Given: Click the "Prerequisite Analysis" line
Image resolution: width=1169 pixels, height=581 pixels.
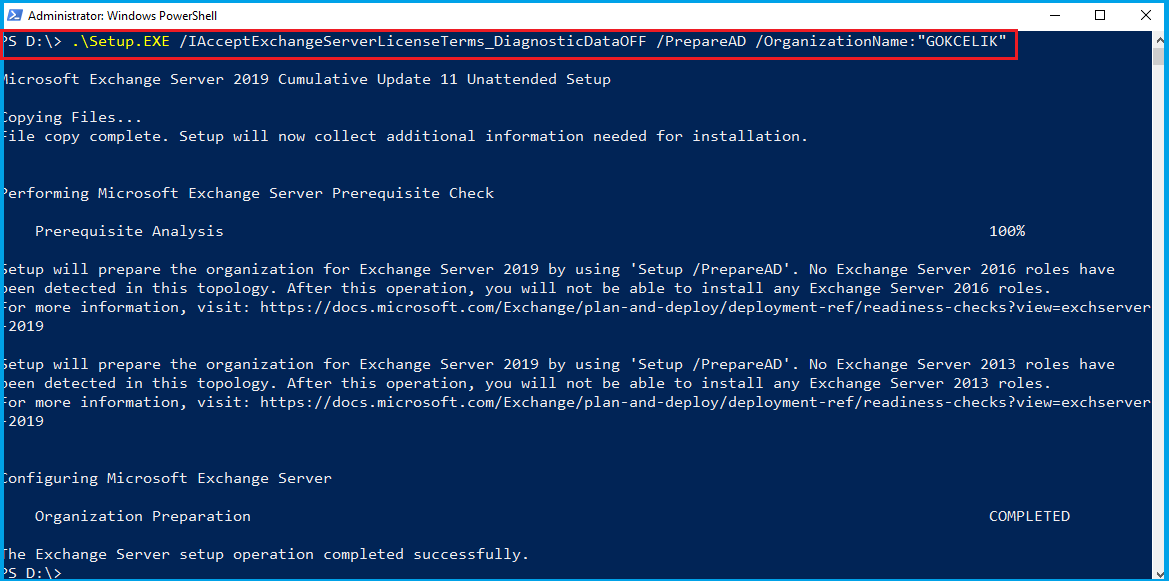Looking at the screenshot, I should 129,231.
